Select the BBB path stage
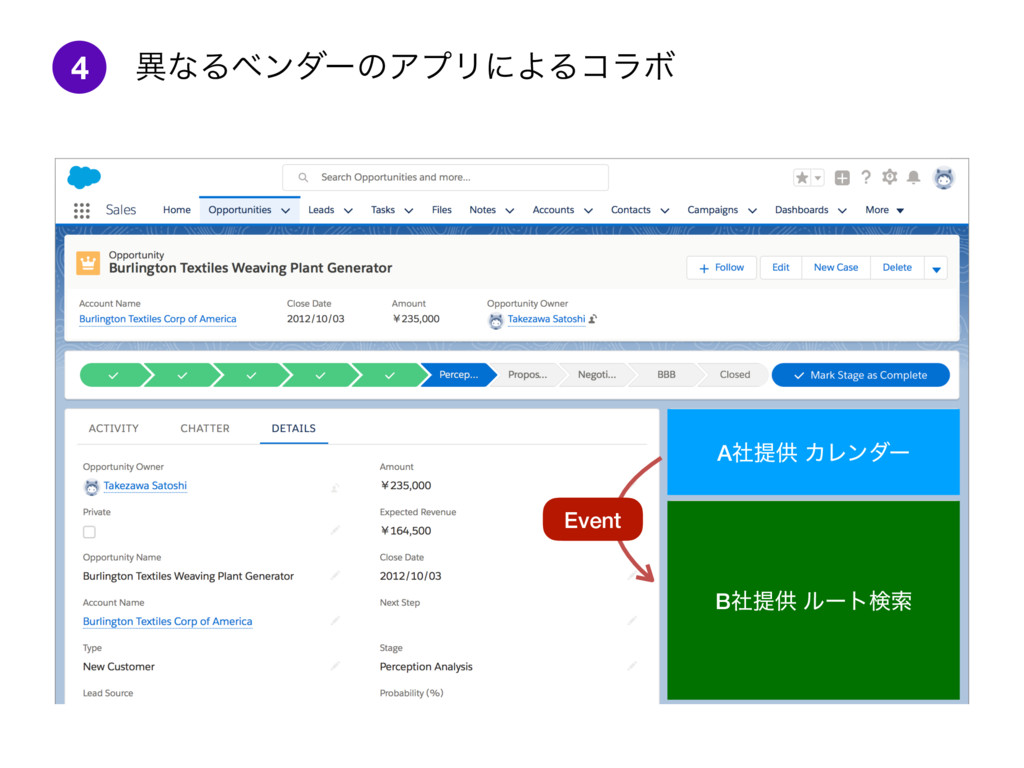The height and width of the screenshot is (768, 1024). 666,375
